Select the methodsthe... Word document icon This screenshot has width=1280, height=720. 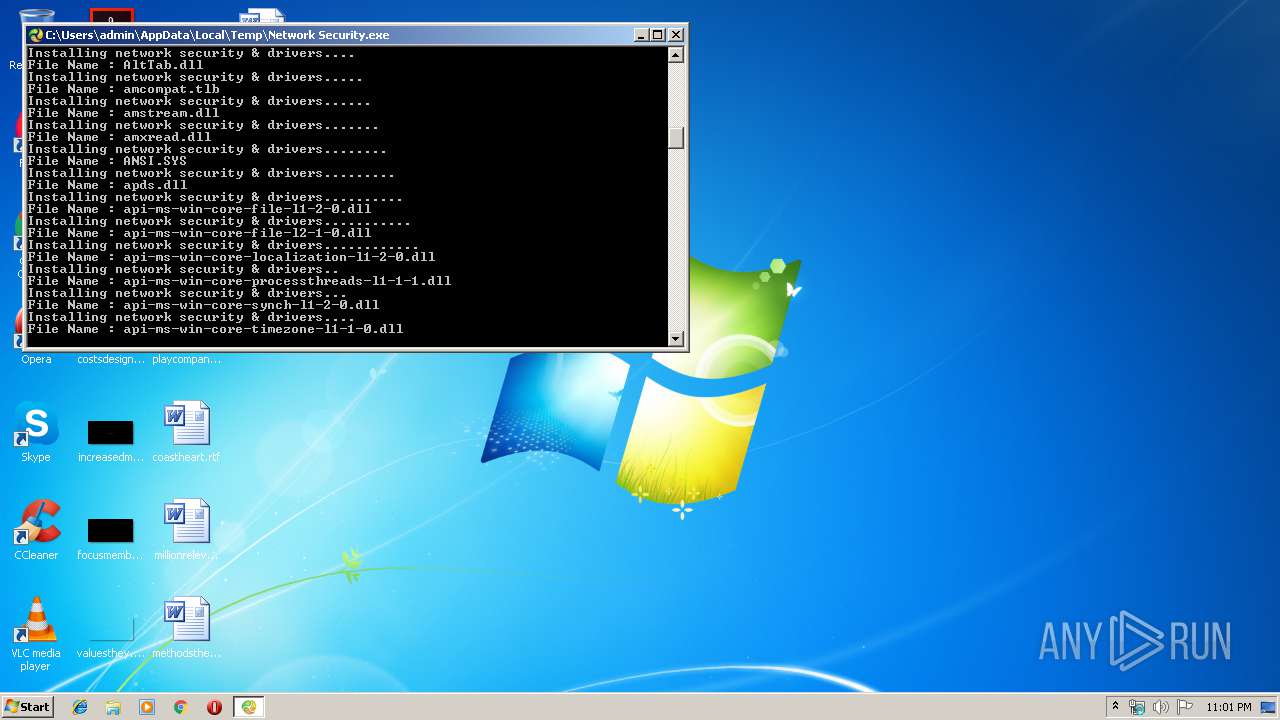tap(186, 628)
